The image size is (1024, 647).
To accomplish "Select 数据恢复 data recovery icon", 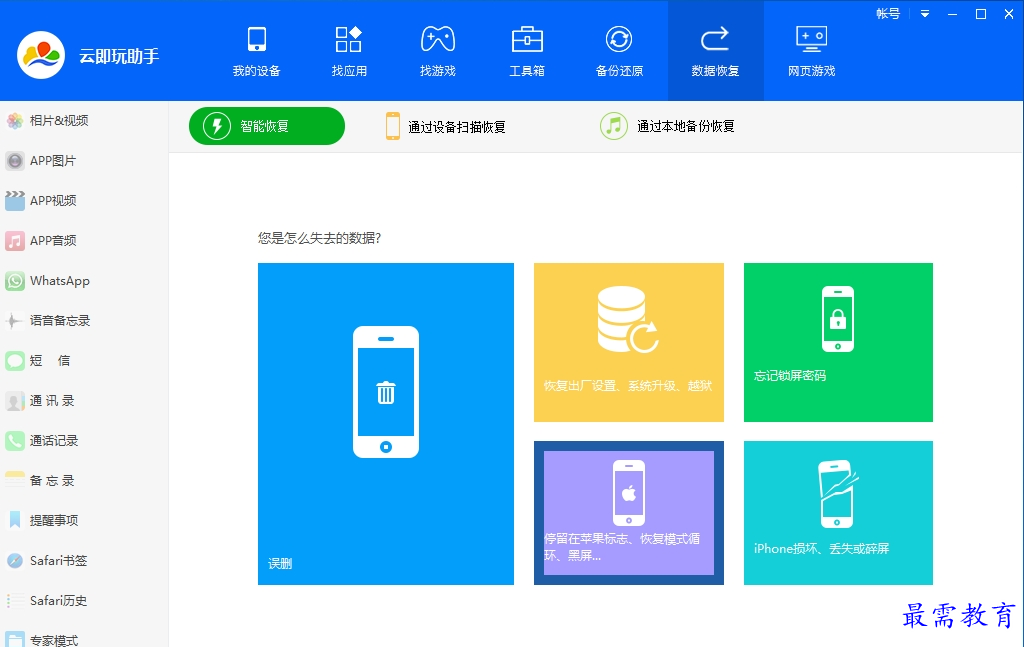I will coord(715,39).
